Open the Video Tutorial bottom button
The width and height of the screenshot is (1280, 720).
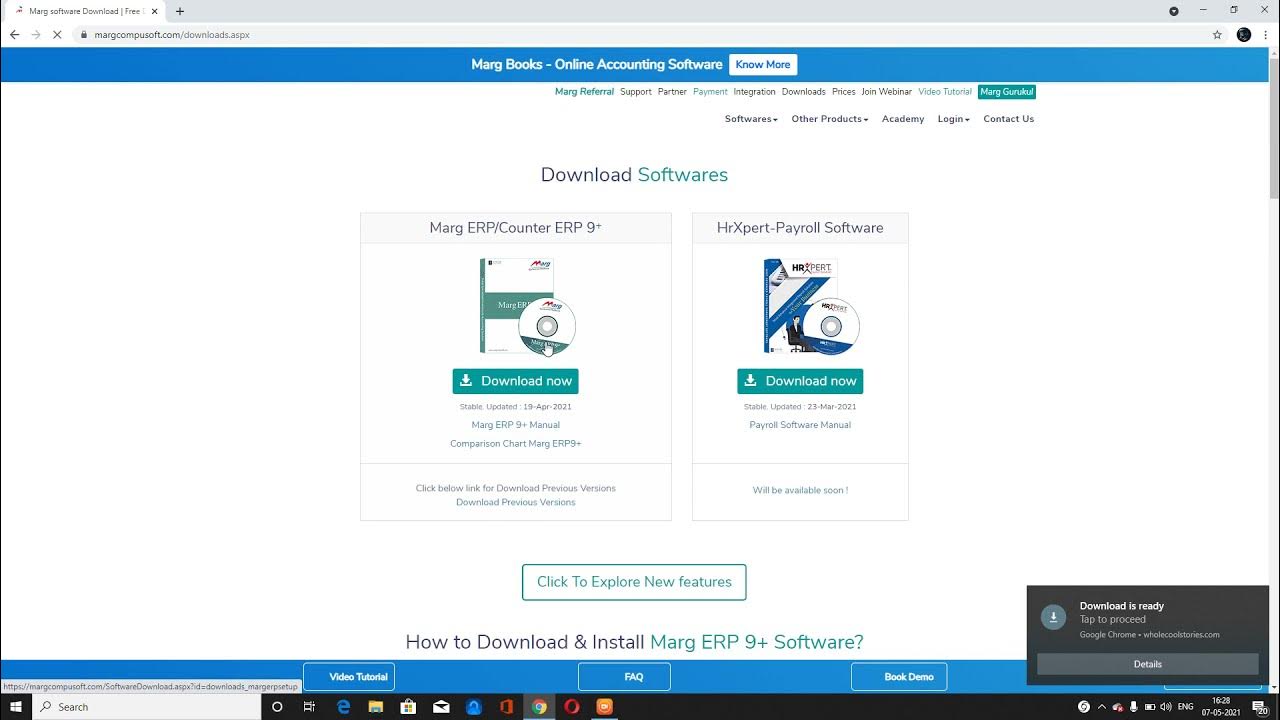point(349,677)
